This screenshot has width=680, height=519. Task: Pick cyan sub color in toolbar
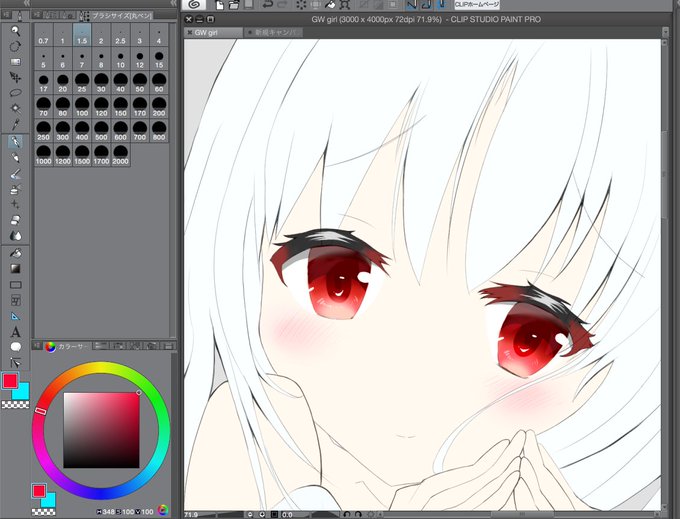(23, 392)
